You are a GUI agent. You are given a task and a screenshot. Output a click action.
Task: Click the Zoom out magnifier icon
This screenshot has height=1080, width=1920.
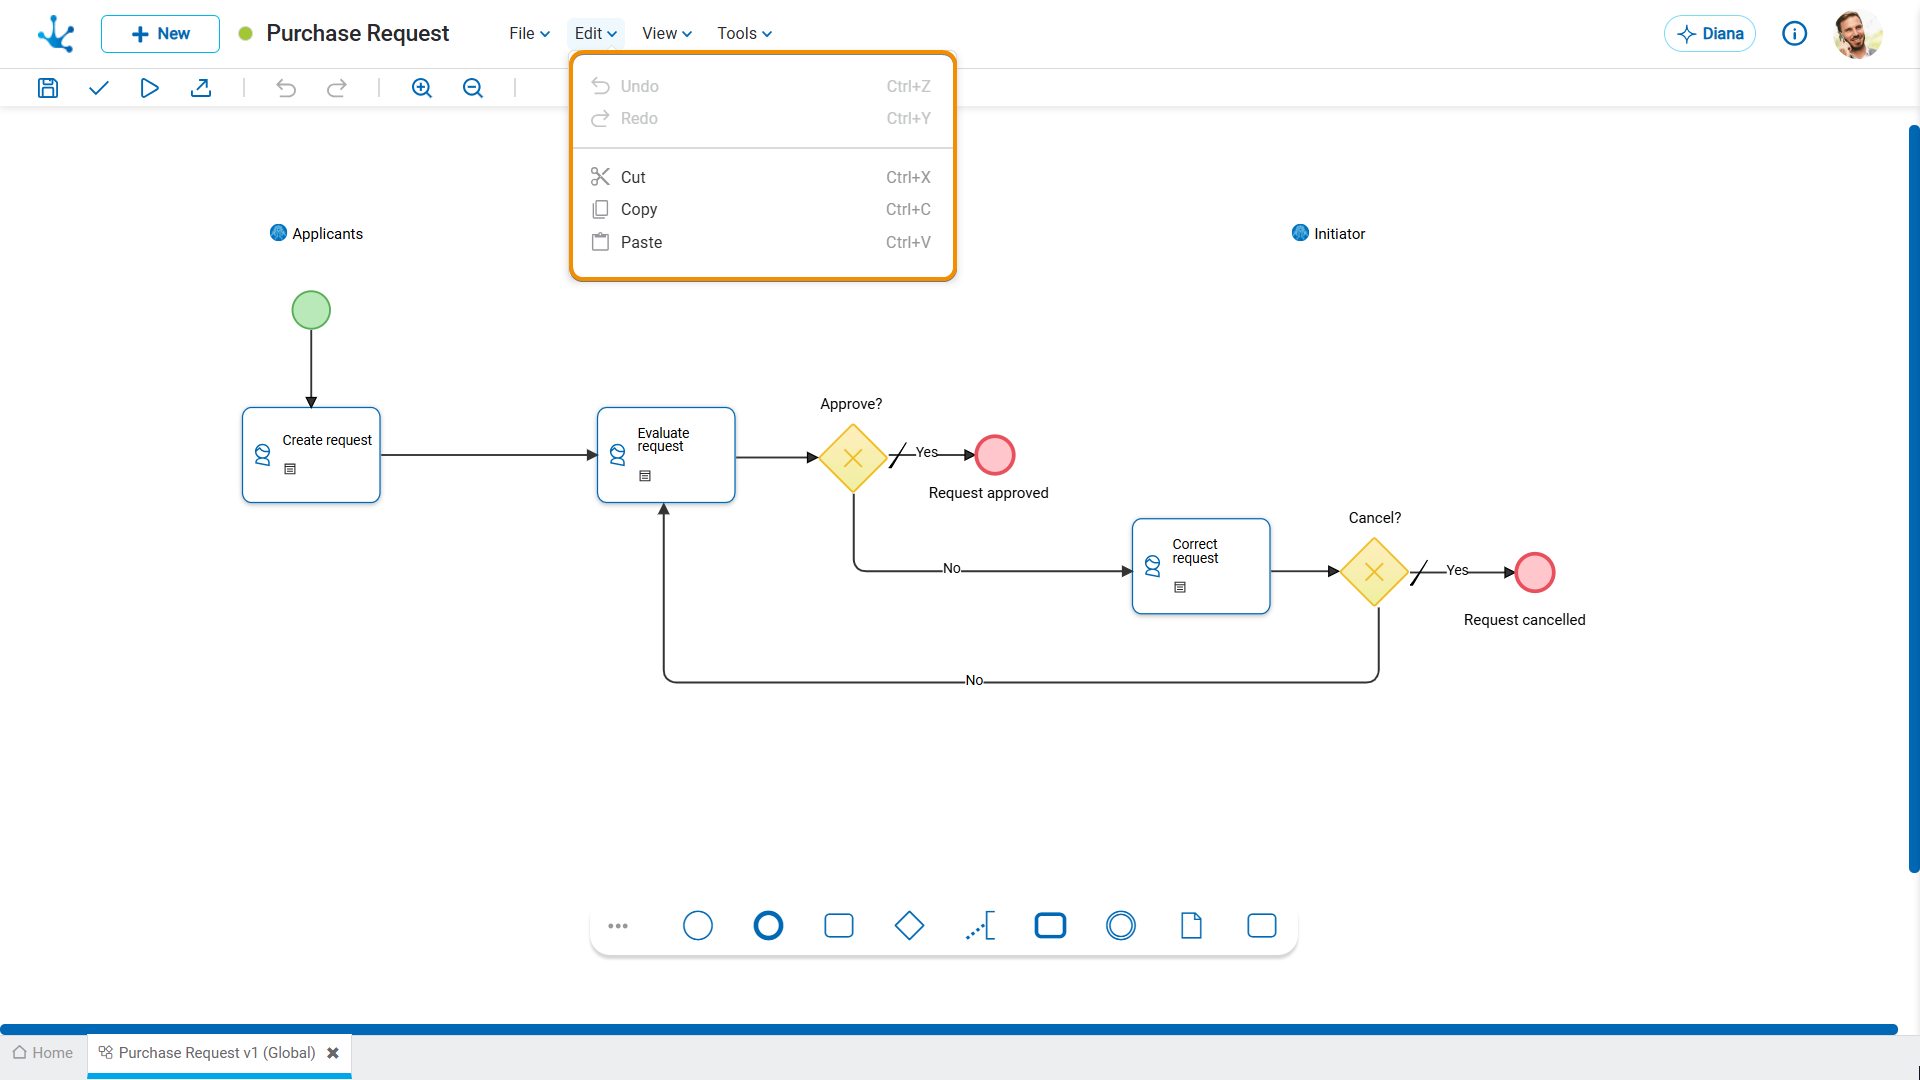473,88
